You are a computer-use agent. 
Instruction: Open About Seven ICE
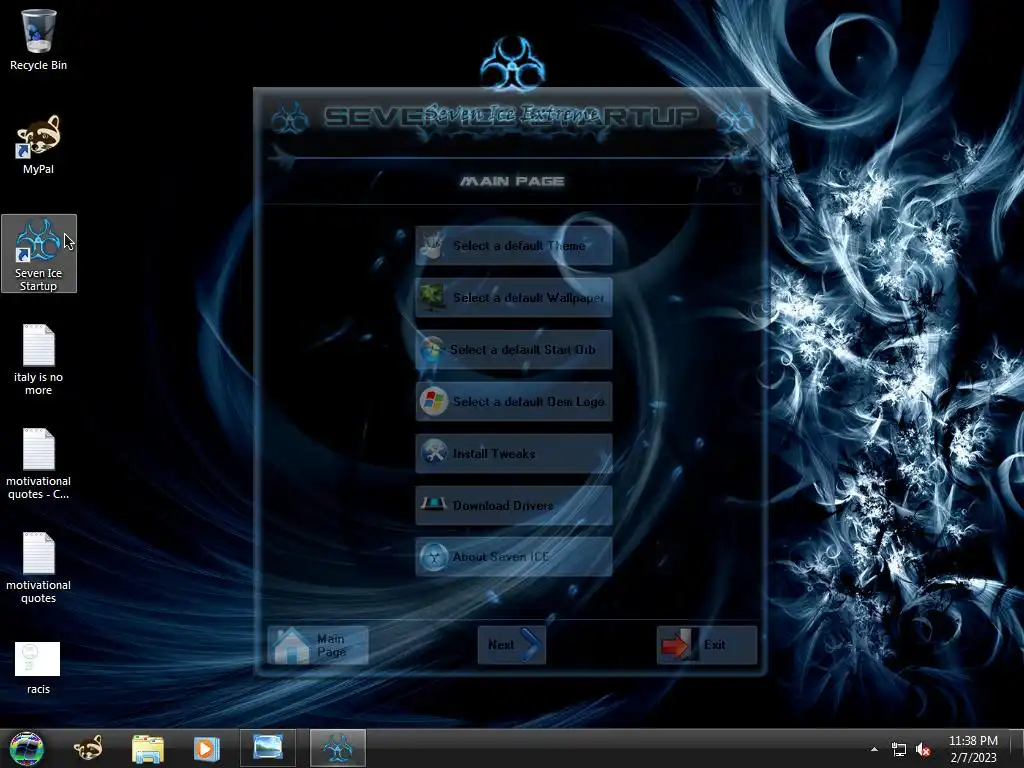[513, 556]
